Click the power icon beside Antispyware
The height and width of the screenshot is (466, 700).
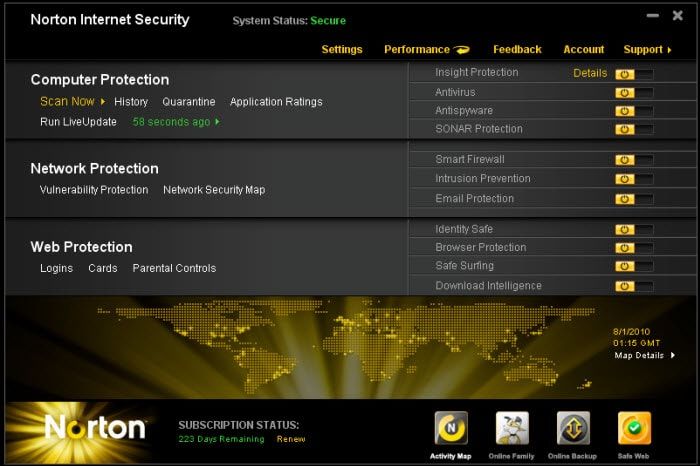point(625,111)
